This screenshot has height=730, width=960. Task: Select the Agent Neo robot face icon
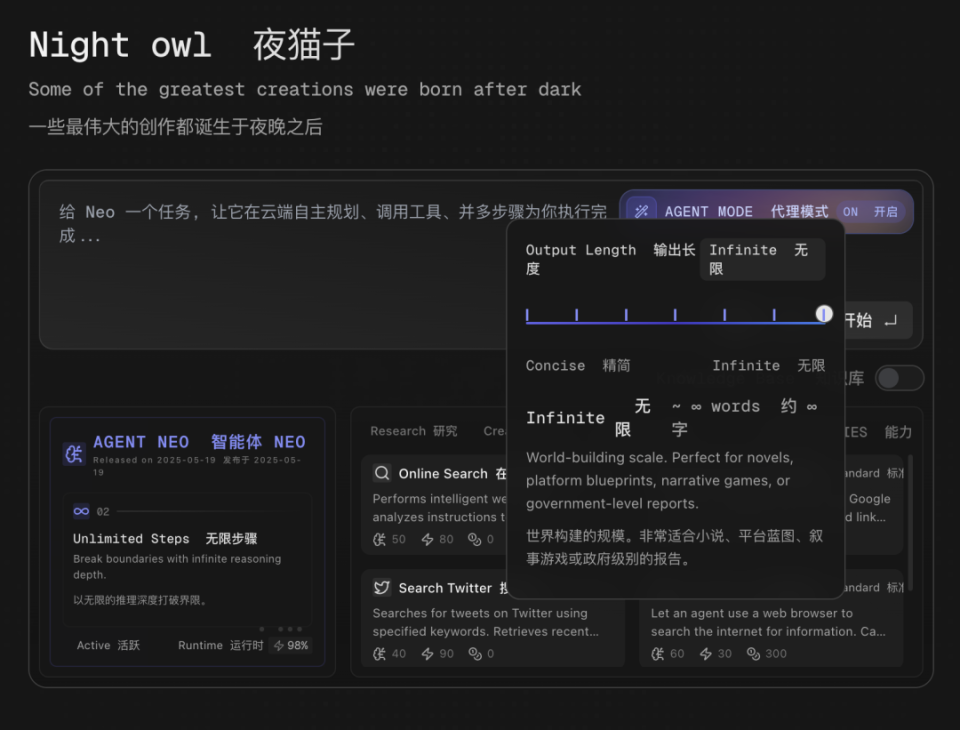(x=72, y=454)
